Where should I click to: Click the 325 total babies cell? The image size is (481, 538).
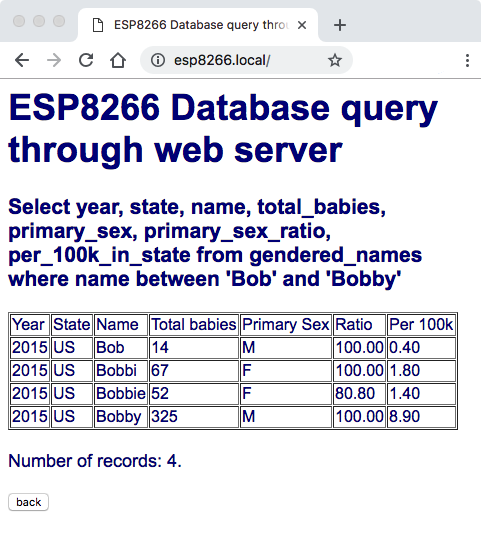pos(194,417)
